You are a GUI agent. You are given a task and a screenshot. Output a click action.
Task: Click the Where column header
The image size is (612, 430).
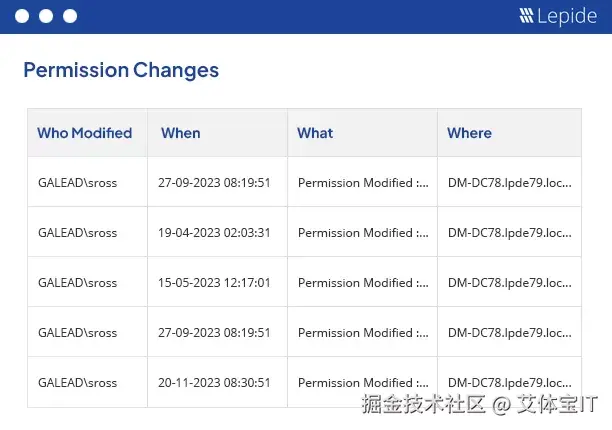coord(470,133)
